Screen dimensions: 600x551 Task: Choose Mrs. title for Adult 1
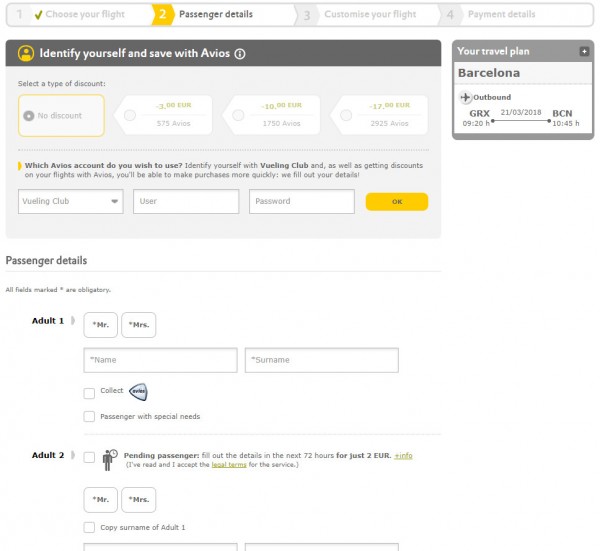(x=139, y=325)
